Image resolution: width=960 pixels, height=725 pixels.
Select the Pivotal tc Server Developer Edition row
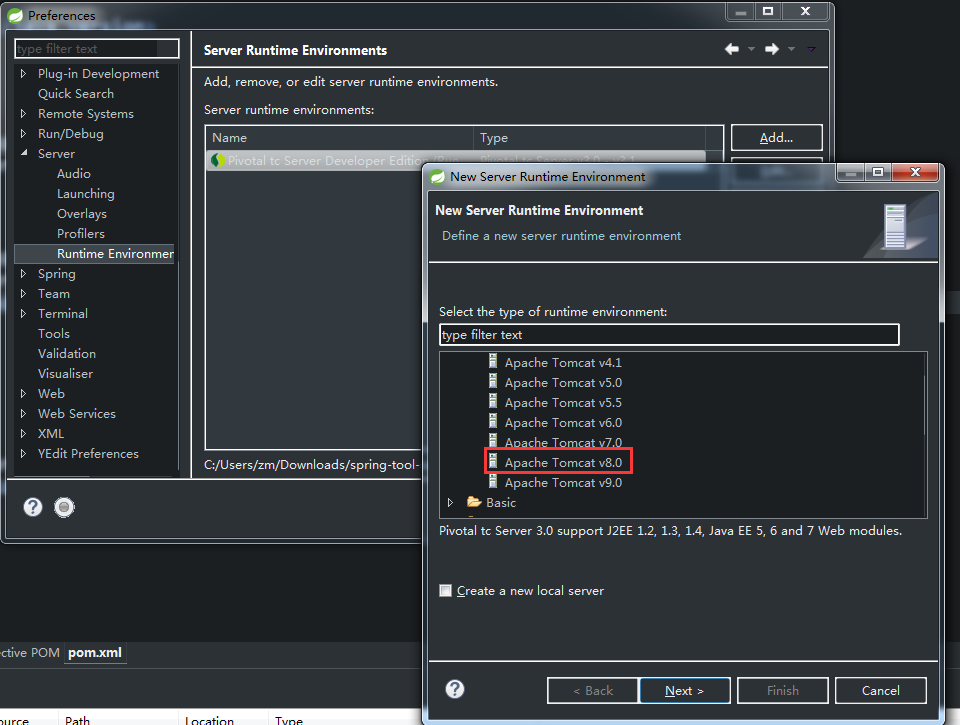coord(456,160)
